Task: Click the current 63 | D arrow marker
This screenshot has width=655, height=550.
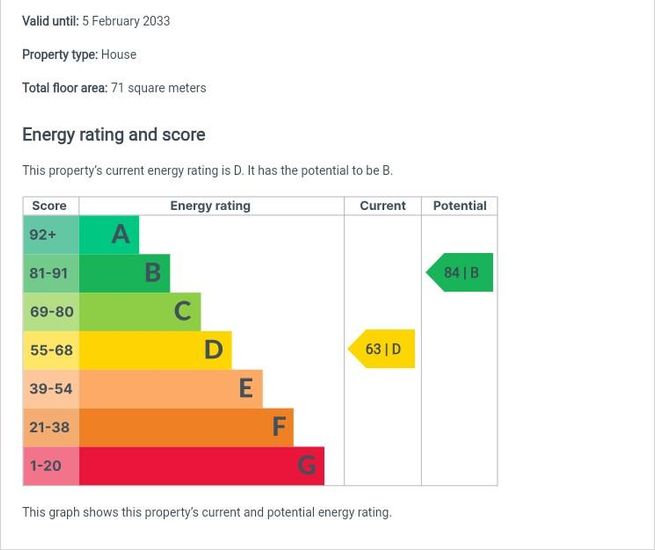Action: [382, 350]
